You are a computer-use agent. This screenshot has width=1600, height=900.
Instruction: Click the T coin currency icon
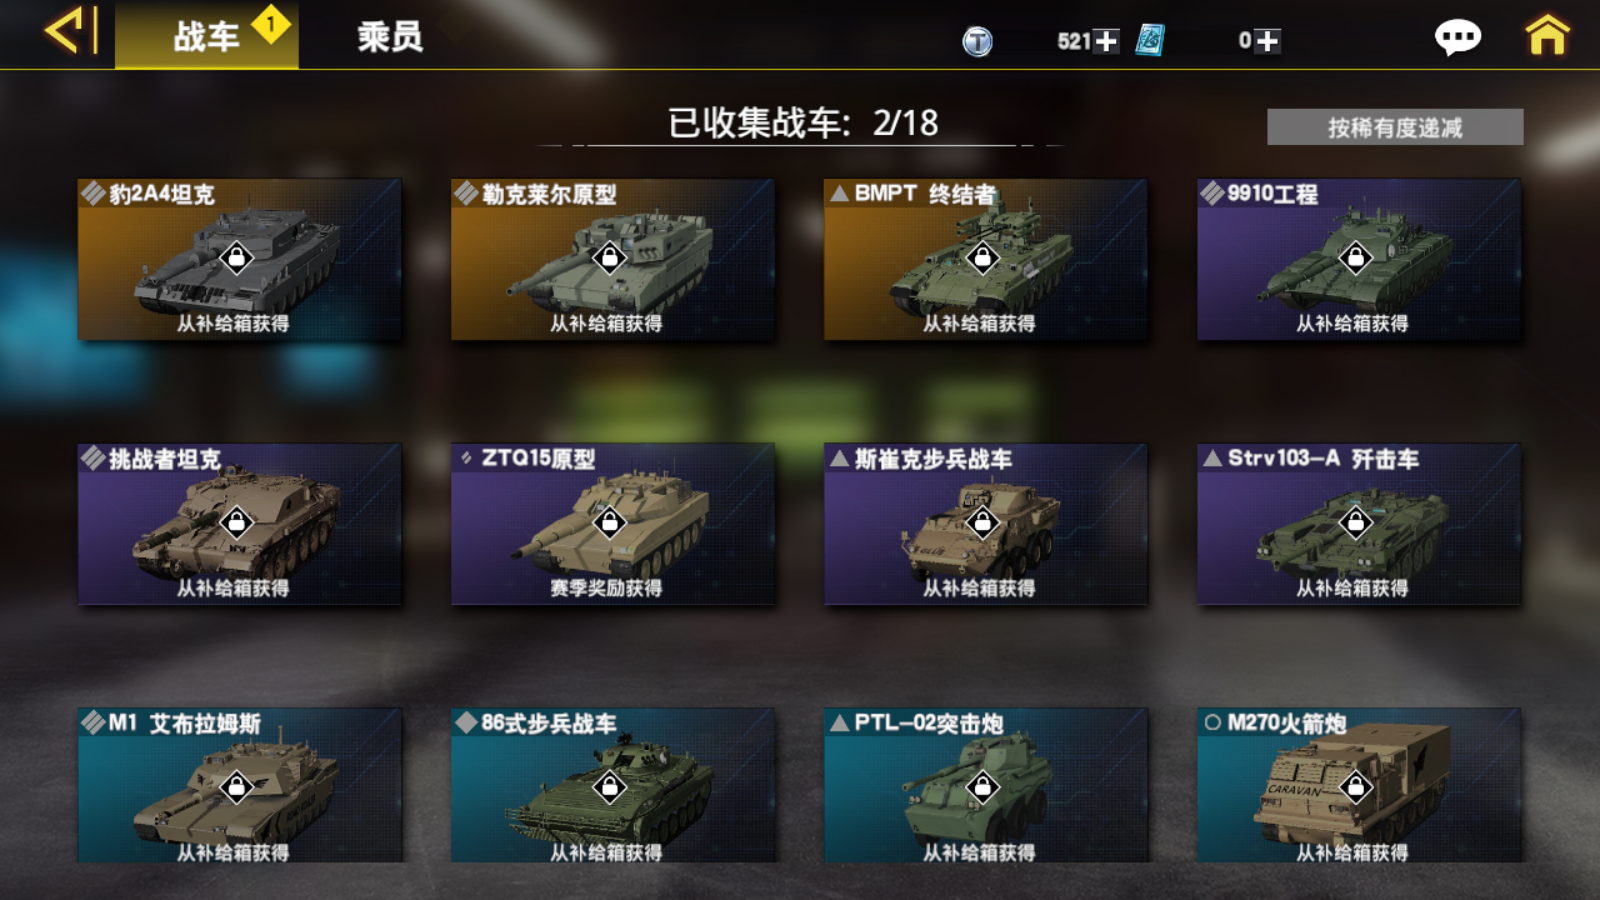pyautogui.click(x=977, y=41)
